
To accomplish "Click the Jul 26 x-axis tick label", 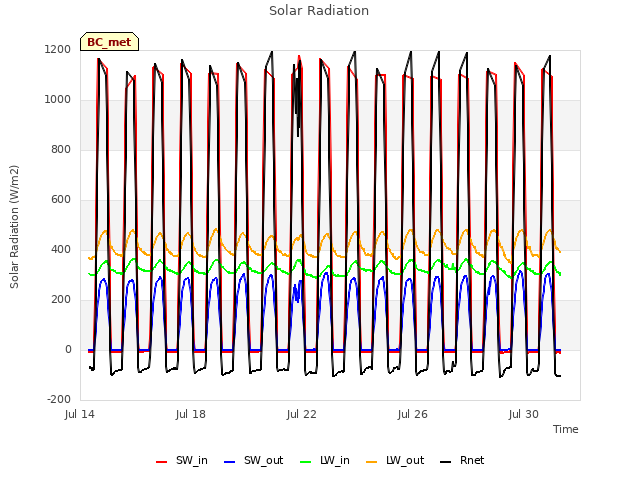I will 413,414.
